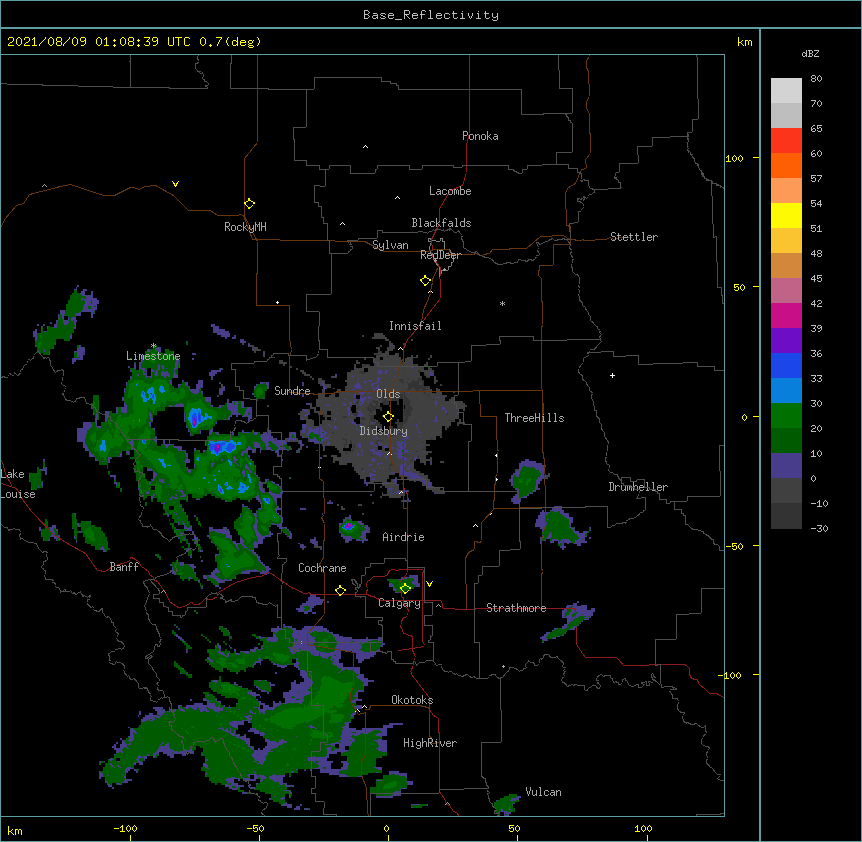862x842 pixels.
Task: Click the -50 tick on the bottom axis
Action: point(255,828)
